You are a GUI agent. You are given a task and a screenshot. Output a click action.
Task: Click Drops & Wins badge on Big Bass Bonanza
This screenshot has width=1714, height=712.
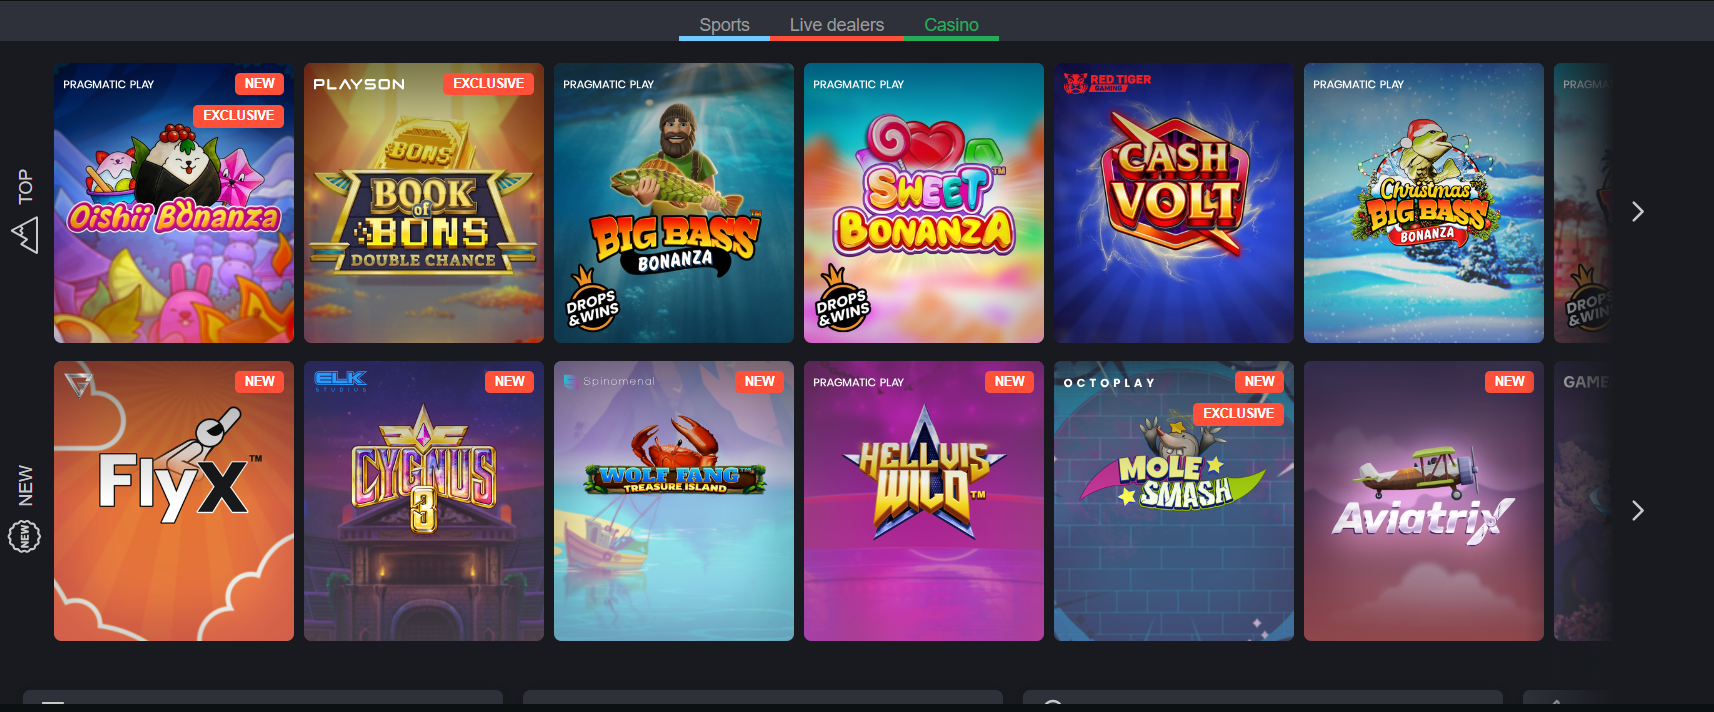click(592, 298)
